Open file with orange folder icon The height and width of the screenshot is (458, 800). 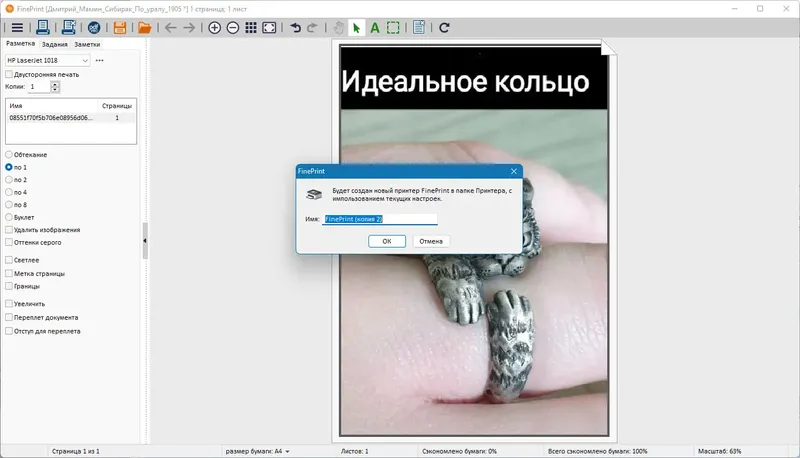144,28
